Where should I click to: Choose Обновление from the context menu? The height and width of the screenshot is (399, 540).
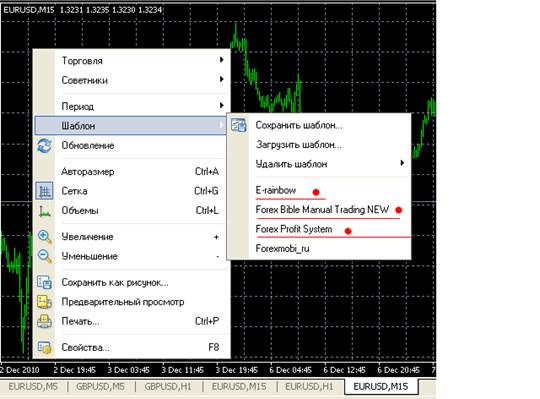[x=132, y=146]
